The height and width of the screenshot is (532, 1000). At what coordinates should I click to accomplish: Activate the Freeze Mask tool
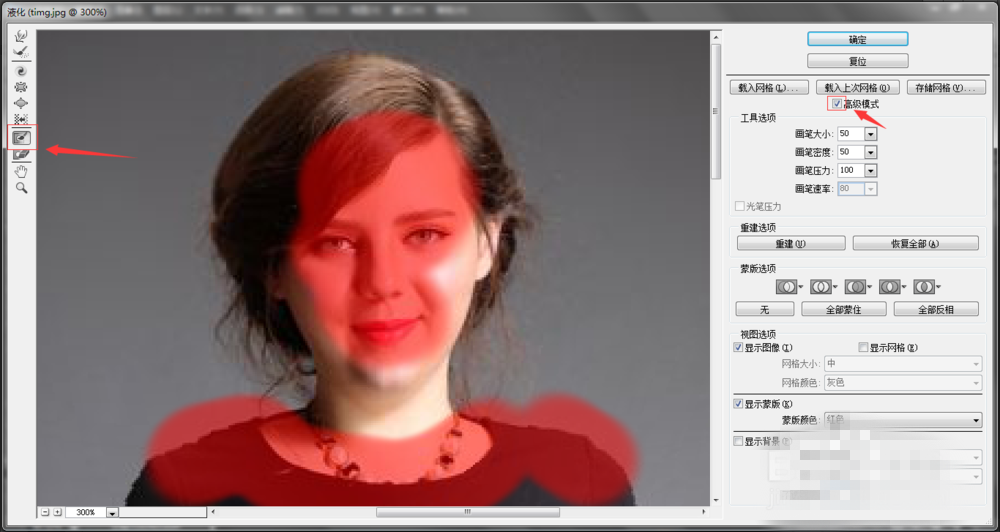click(20, 137)
